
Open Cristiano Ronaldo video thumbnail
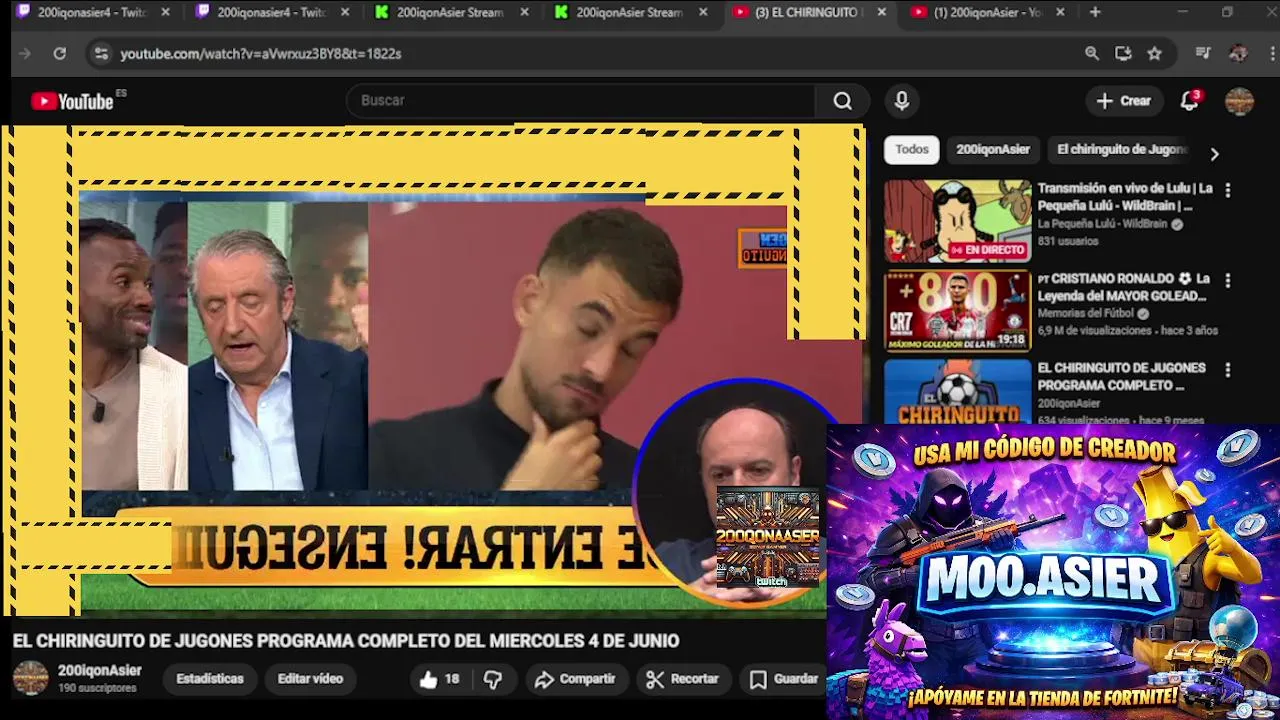[957, 311]
